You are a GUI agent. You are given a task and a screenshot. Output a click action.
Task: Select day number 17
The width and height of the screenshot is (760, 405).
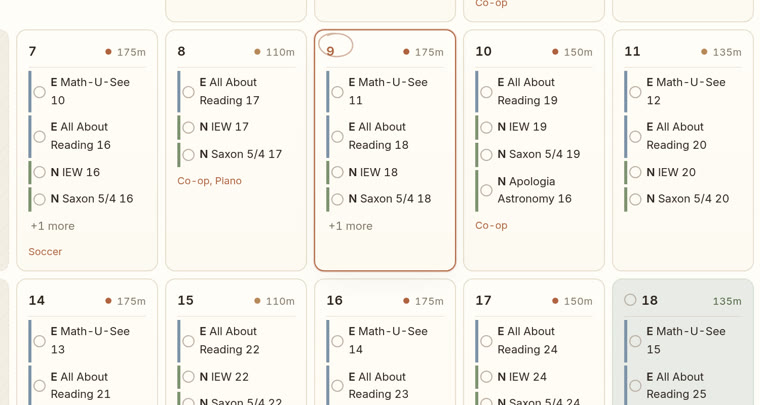click(x=483, y=300)
